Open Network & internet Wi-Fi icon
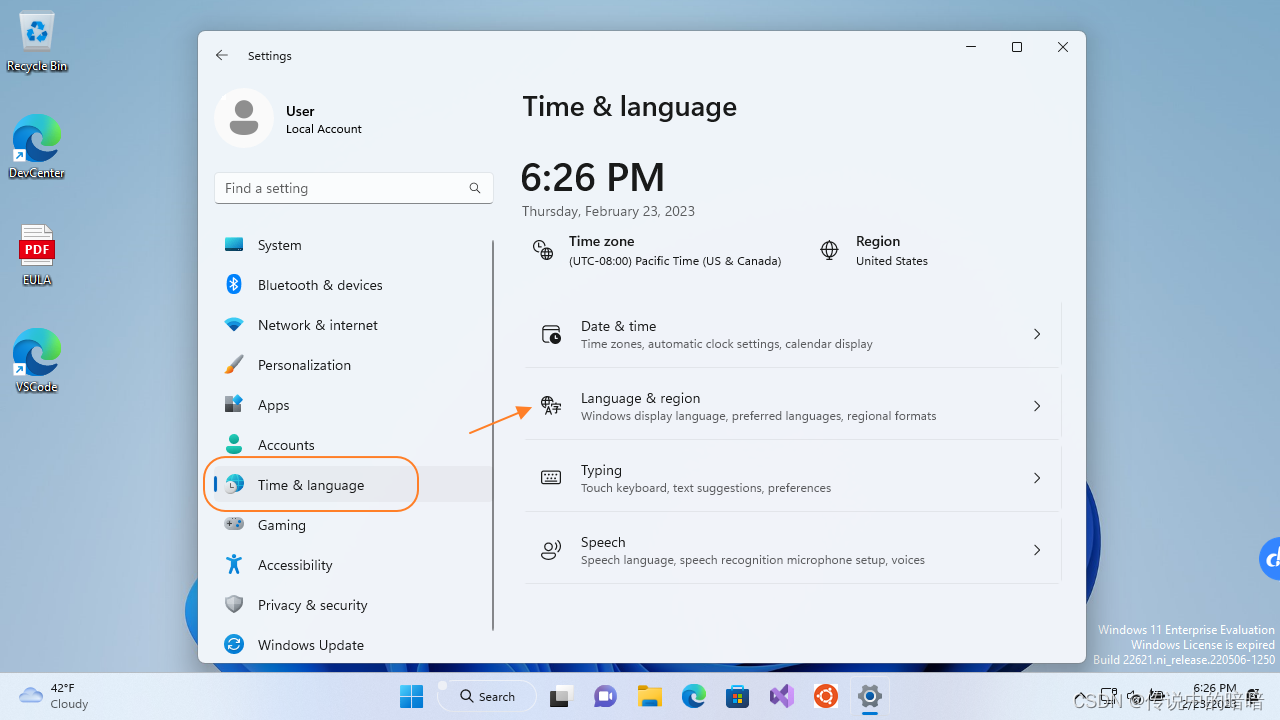This screenshot has height=720, width=1280. 234,325
